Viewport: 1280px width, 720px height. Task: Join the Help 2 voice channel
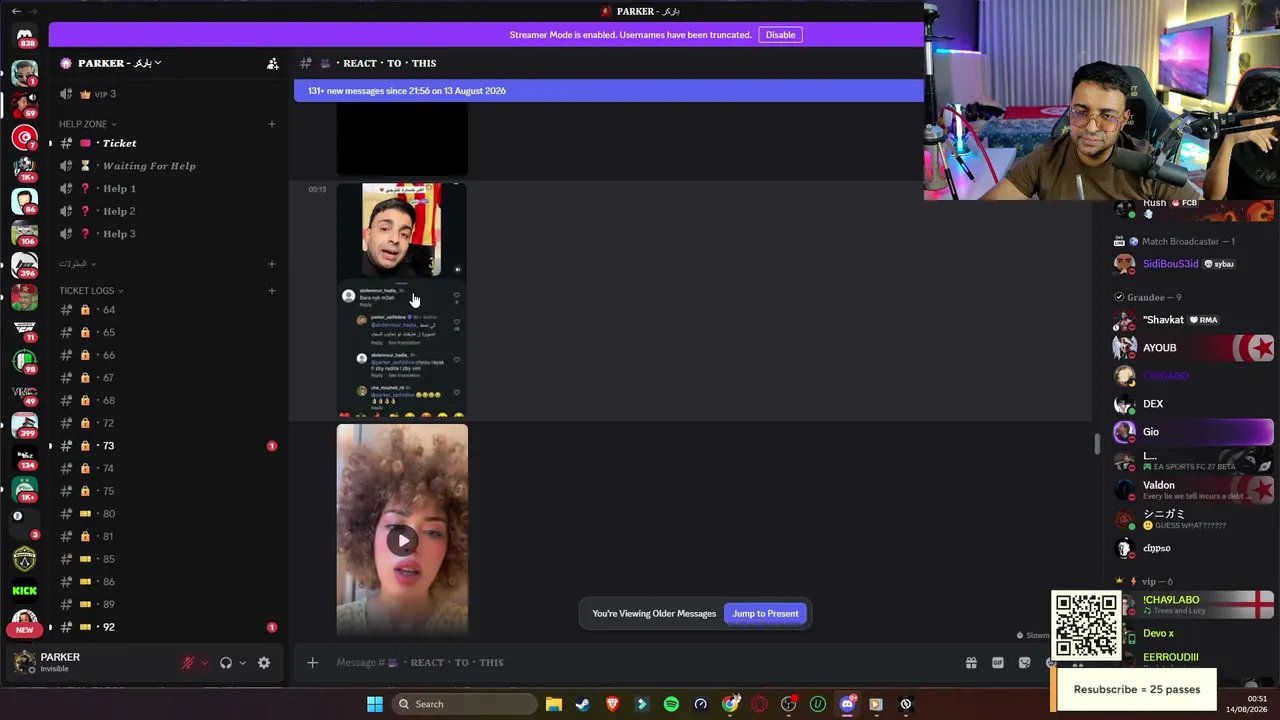click(x=168, y=211)
